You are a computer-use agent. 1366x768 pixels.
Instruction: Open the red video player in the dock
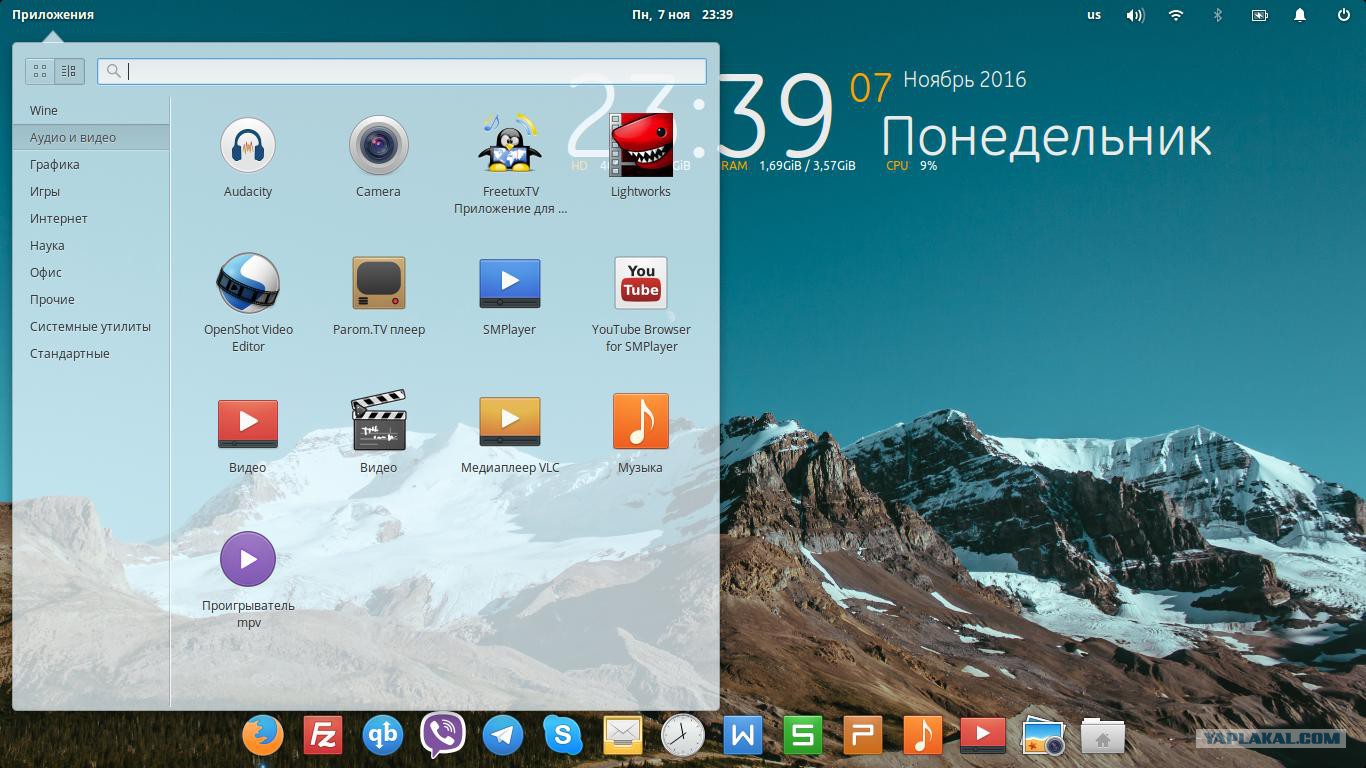coord(983,736)
